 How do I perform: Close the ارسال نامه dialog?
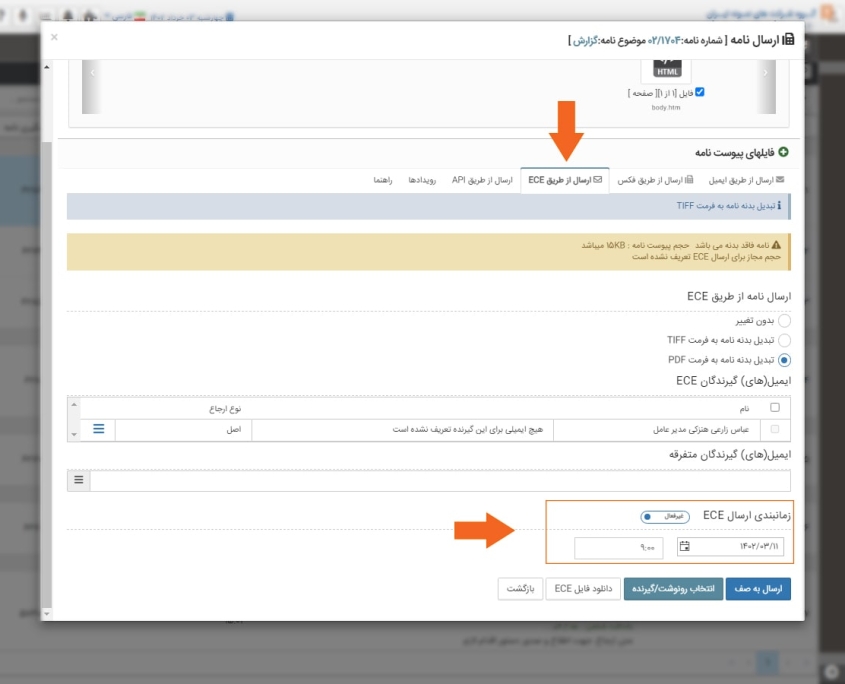coord(54,37)
